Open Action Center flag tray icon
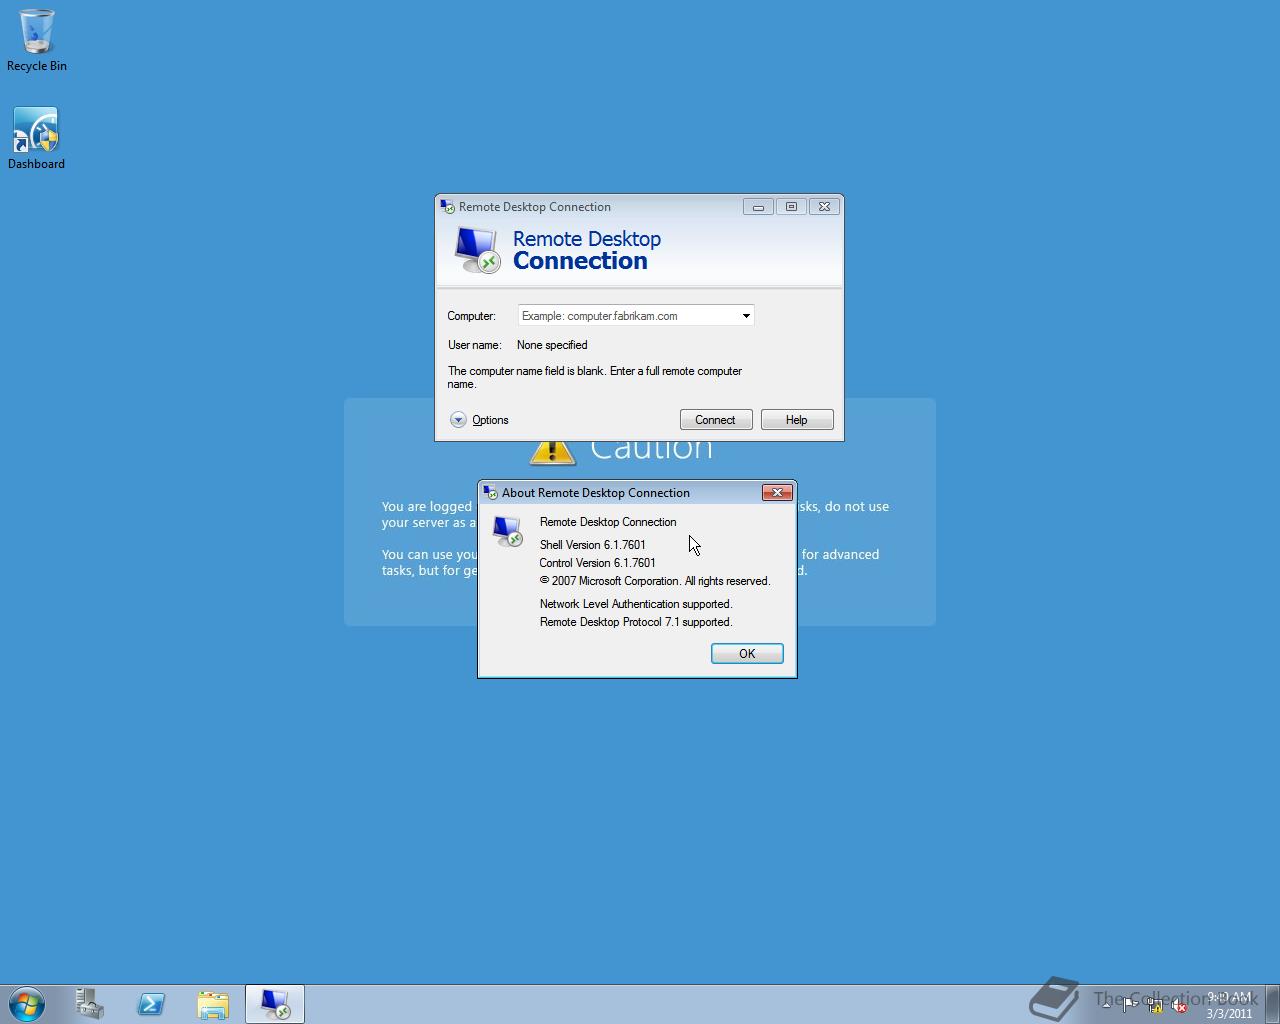Viewport: 1280px width, 1024px height. 1130,1006
